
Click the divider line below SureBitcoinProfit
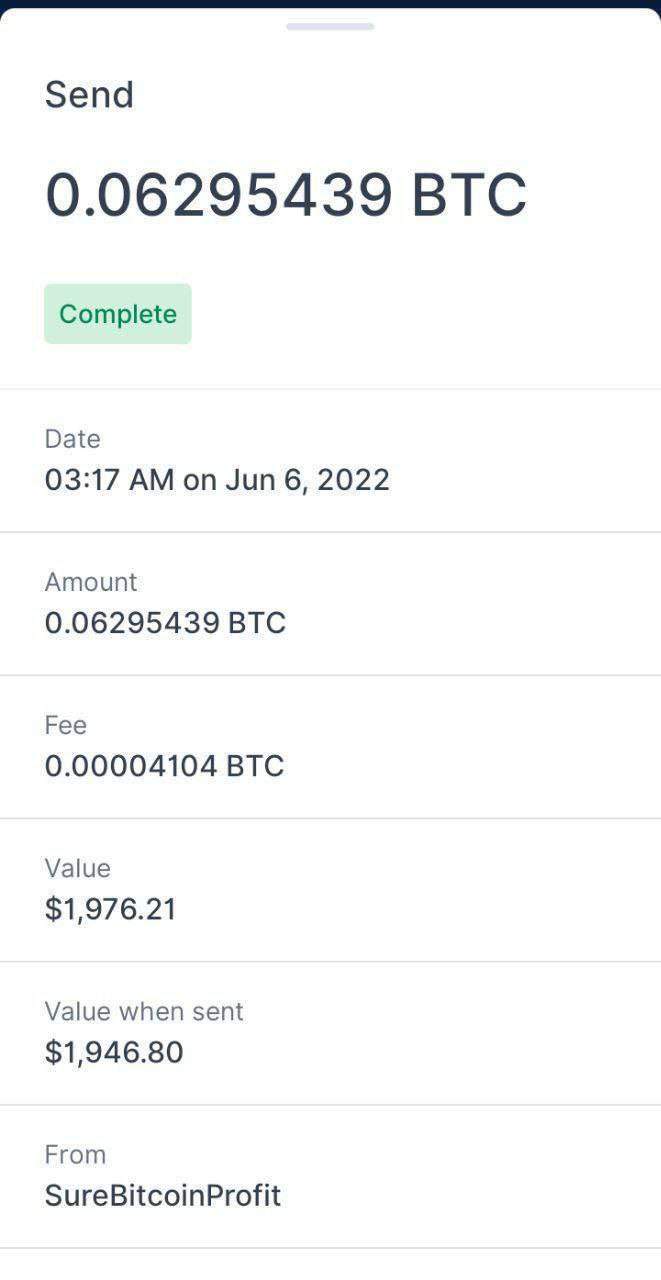click(330, 1248)
